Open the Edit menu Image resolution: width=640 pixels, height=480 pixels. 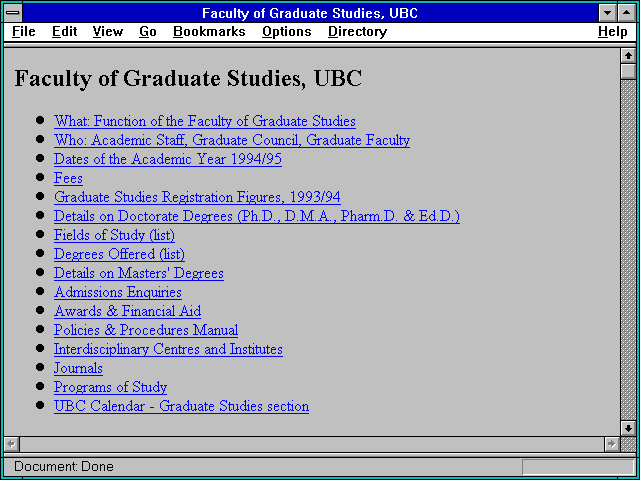pyautogui.click(x=64, y=32)
